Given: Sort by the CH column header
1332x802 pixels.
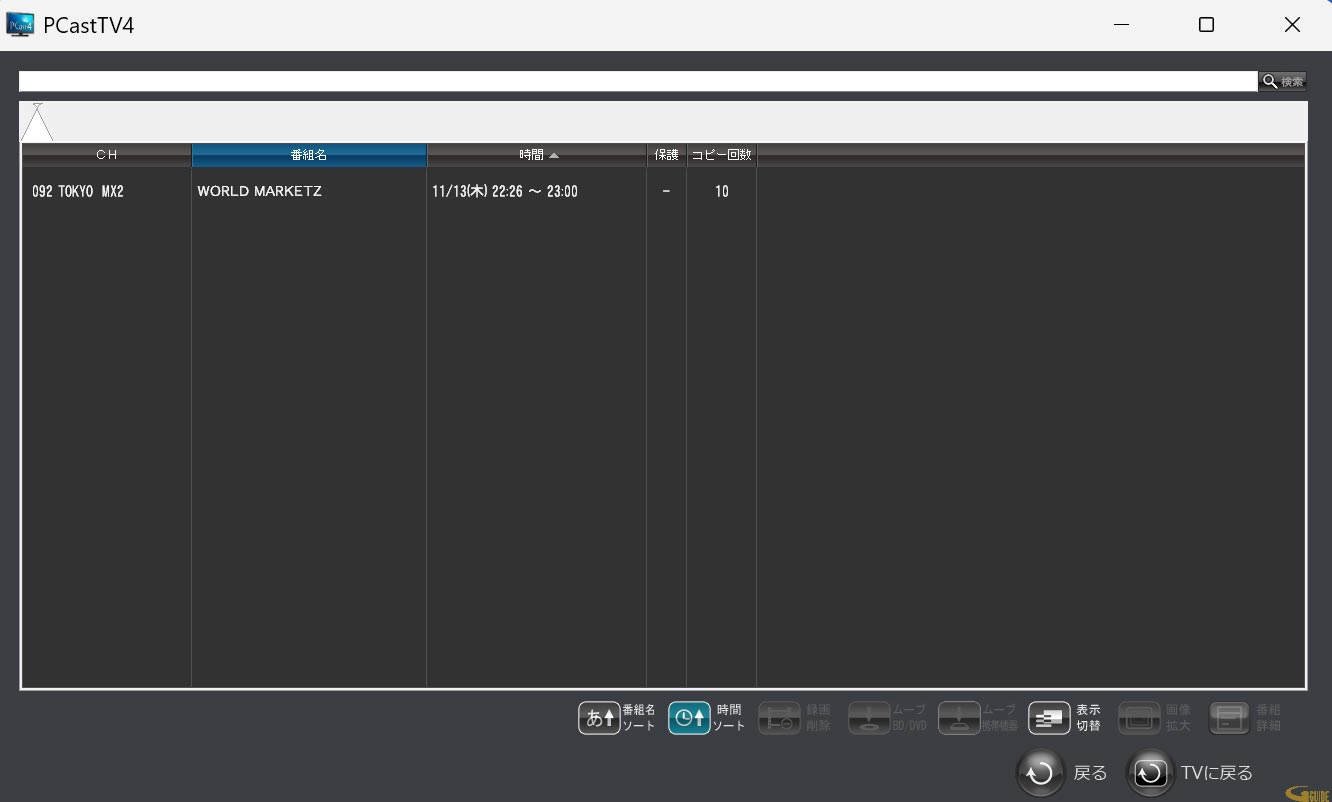Looking at the screenshot, I should (x=106, y=155).
